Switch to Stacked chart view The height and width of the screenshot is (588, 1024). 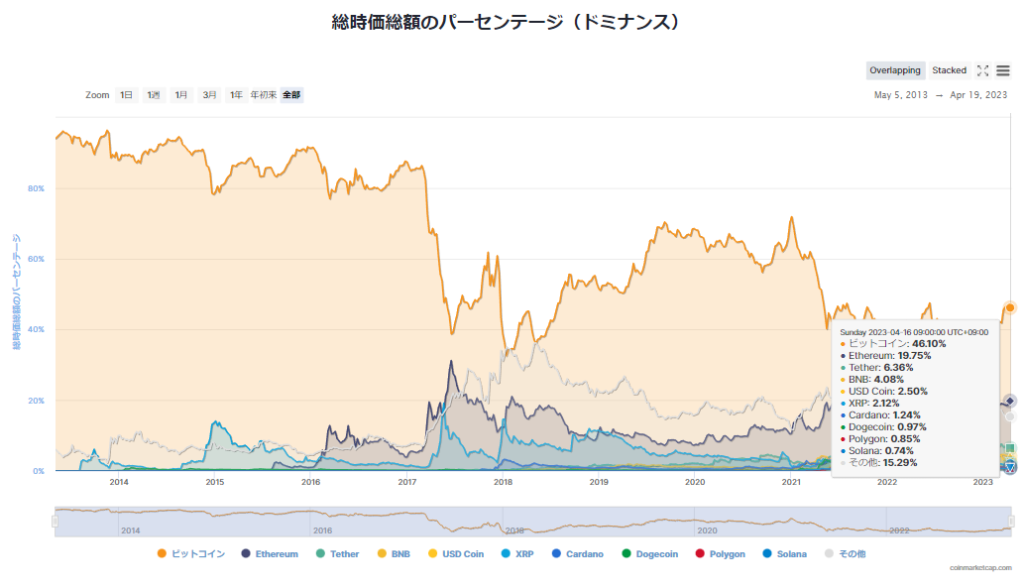click(949, 71)
